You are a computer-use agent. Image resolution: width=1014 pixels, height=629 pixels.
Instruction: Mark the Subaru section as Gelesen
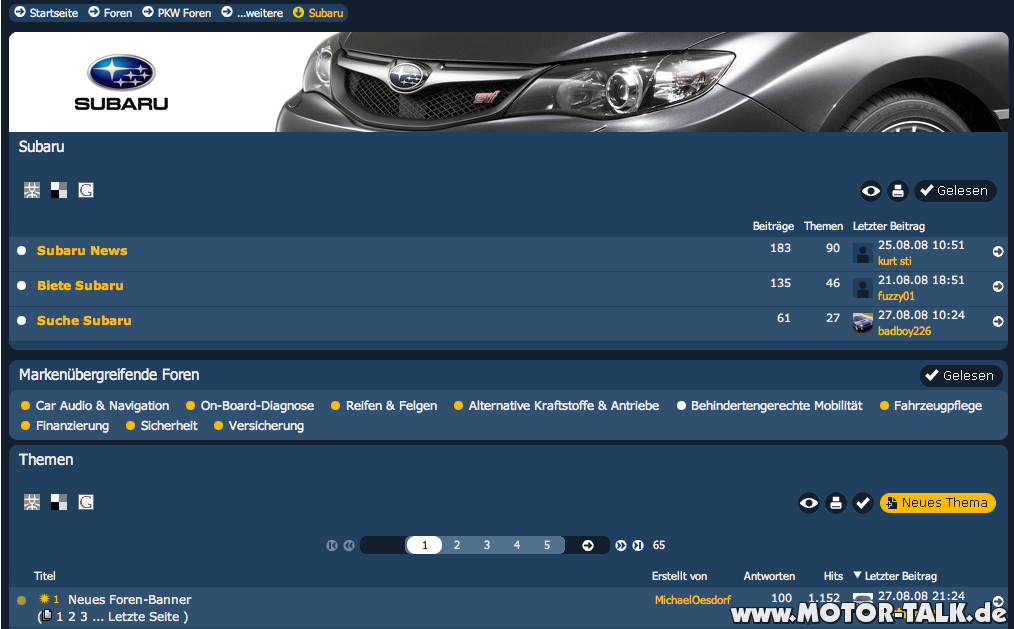955,191
